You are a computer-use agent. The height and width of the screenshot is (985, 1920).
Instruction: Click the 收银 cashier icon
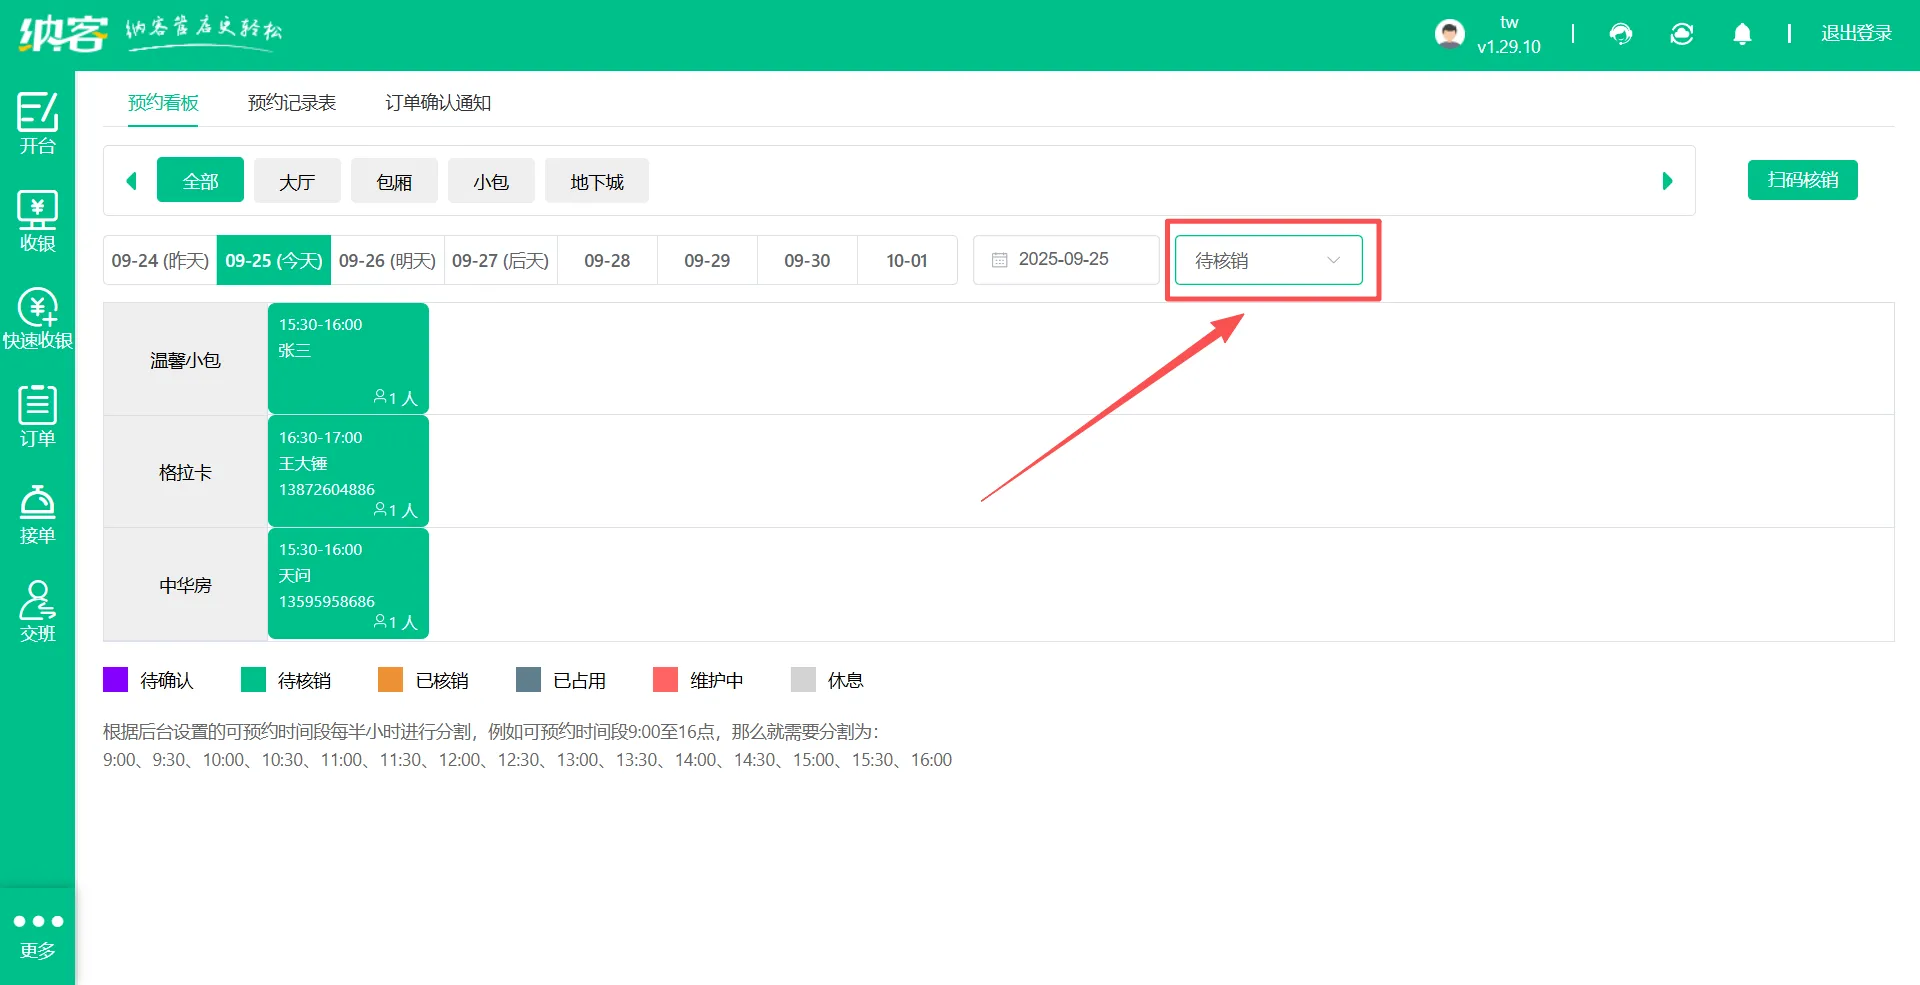coord(37,221)
